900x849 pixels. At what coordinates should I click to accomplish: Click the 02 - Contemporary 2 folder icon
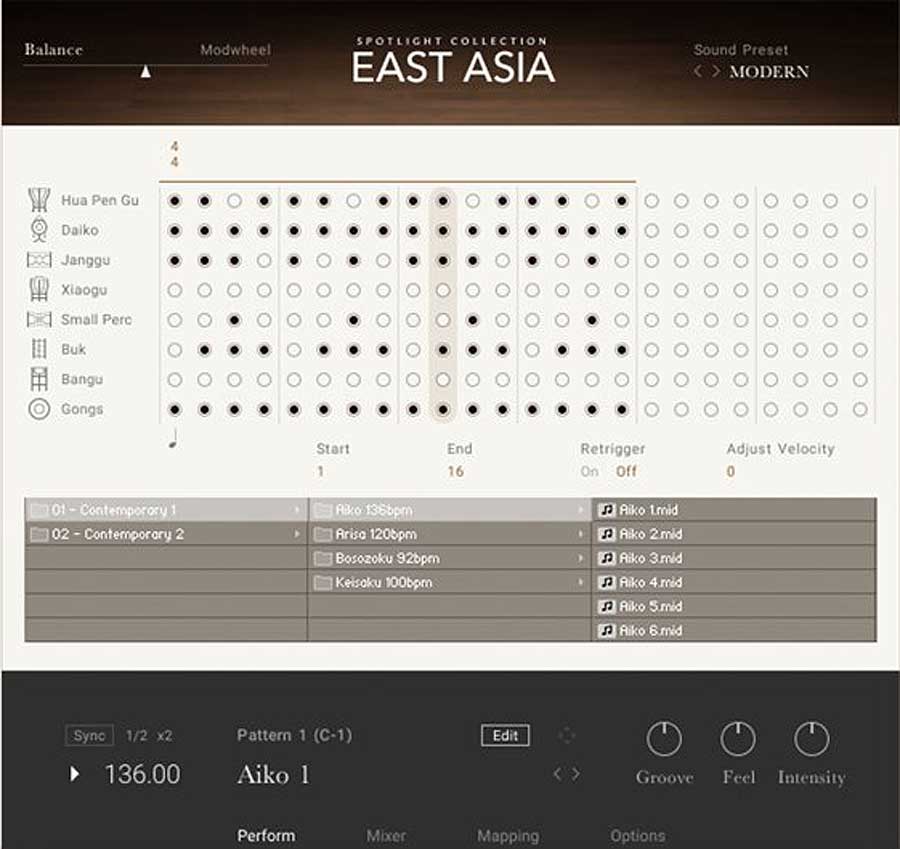pos(39,535)
